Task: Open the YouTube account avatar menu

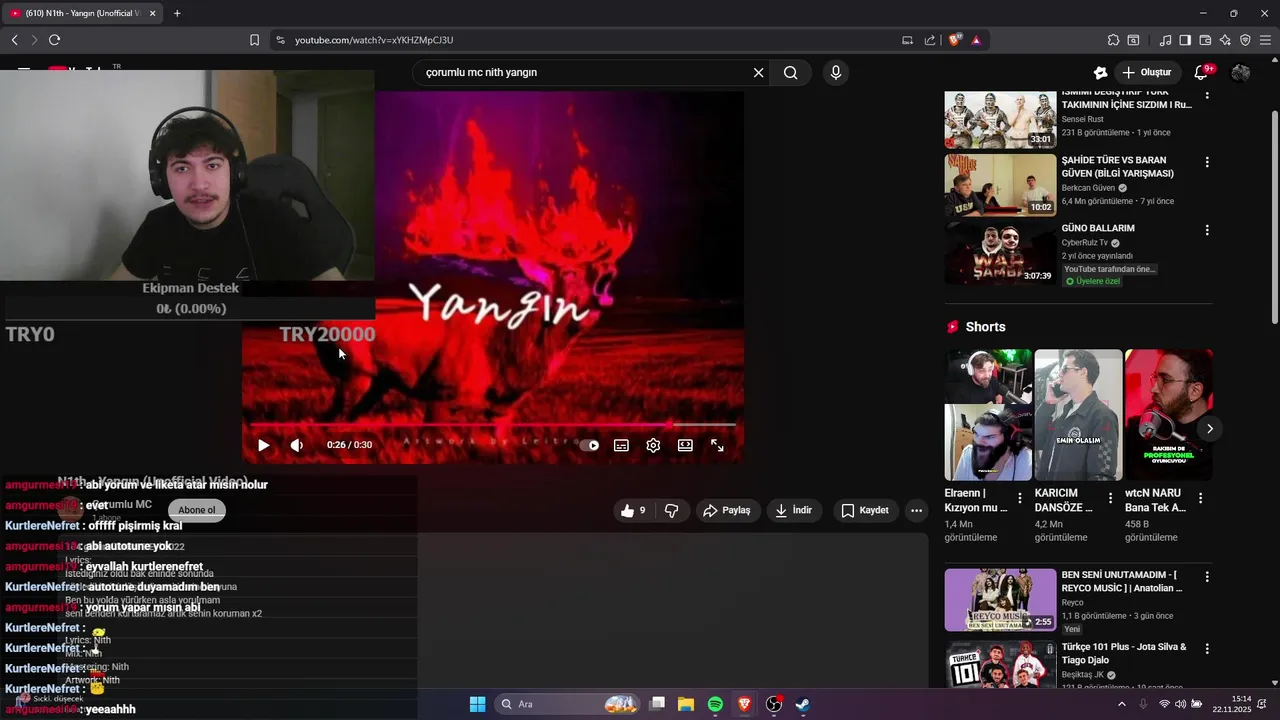Action: click(1241, 72)
